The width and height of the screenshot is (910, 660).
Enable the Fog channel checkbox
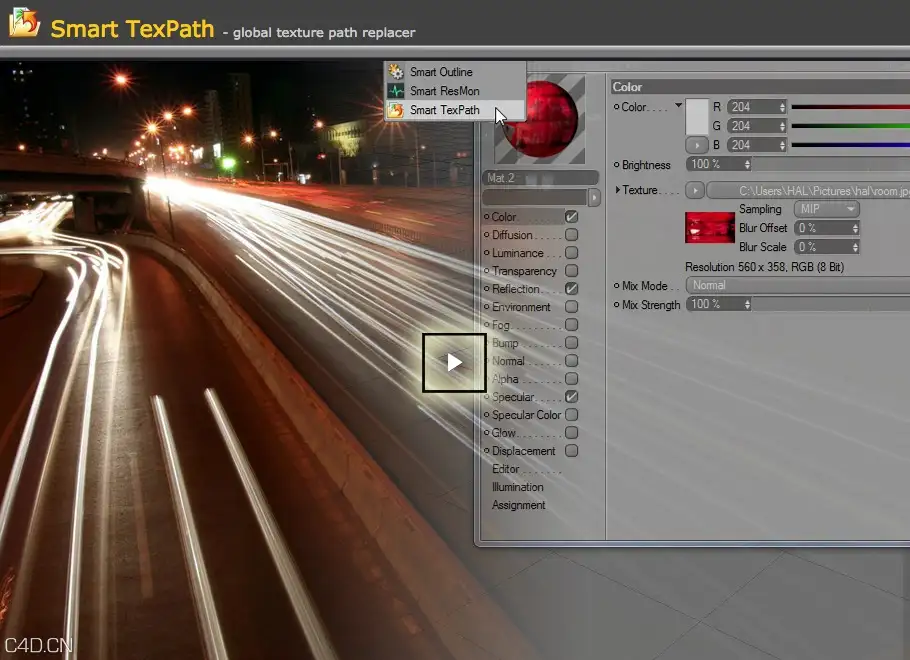[572, 324]
